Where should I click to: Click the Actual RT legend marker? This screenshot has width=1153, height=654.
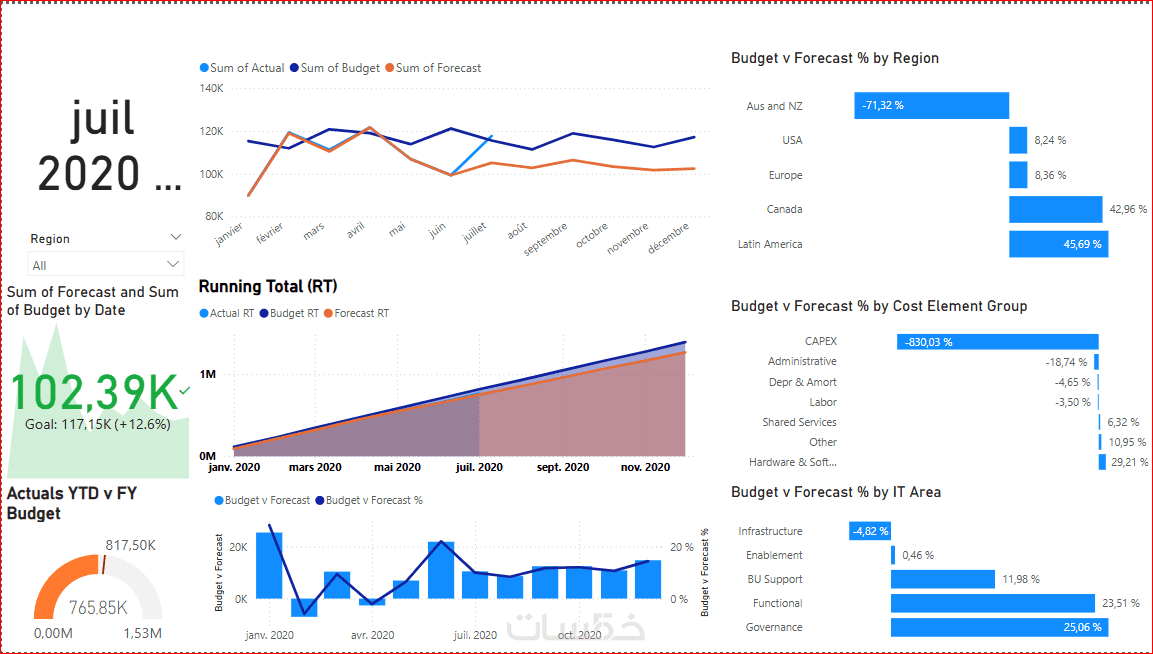point(204,313)
